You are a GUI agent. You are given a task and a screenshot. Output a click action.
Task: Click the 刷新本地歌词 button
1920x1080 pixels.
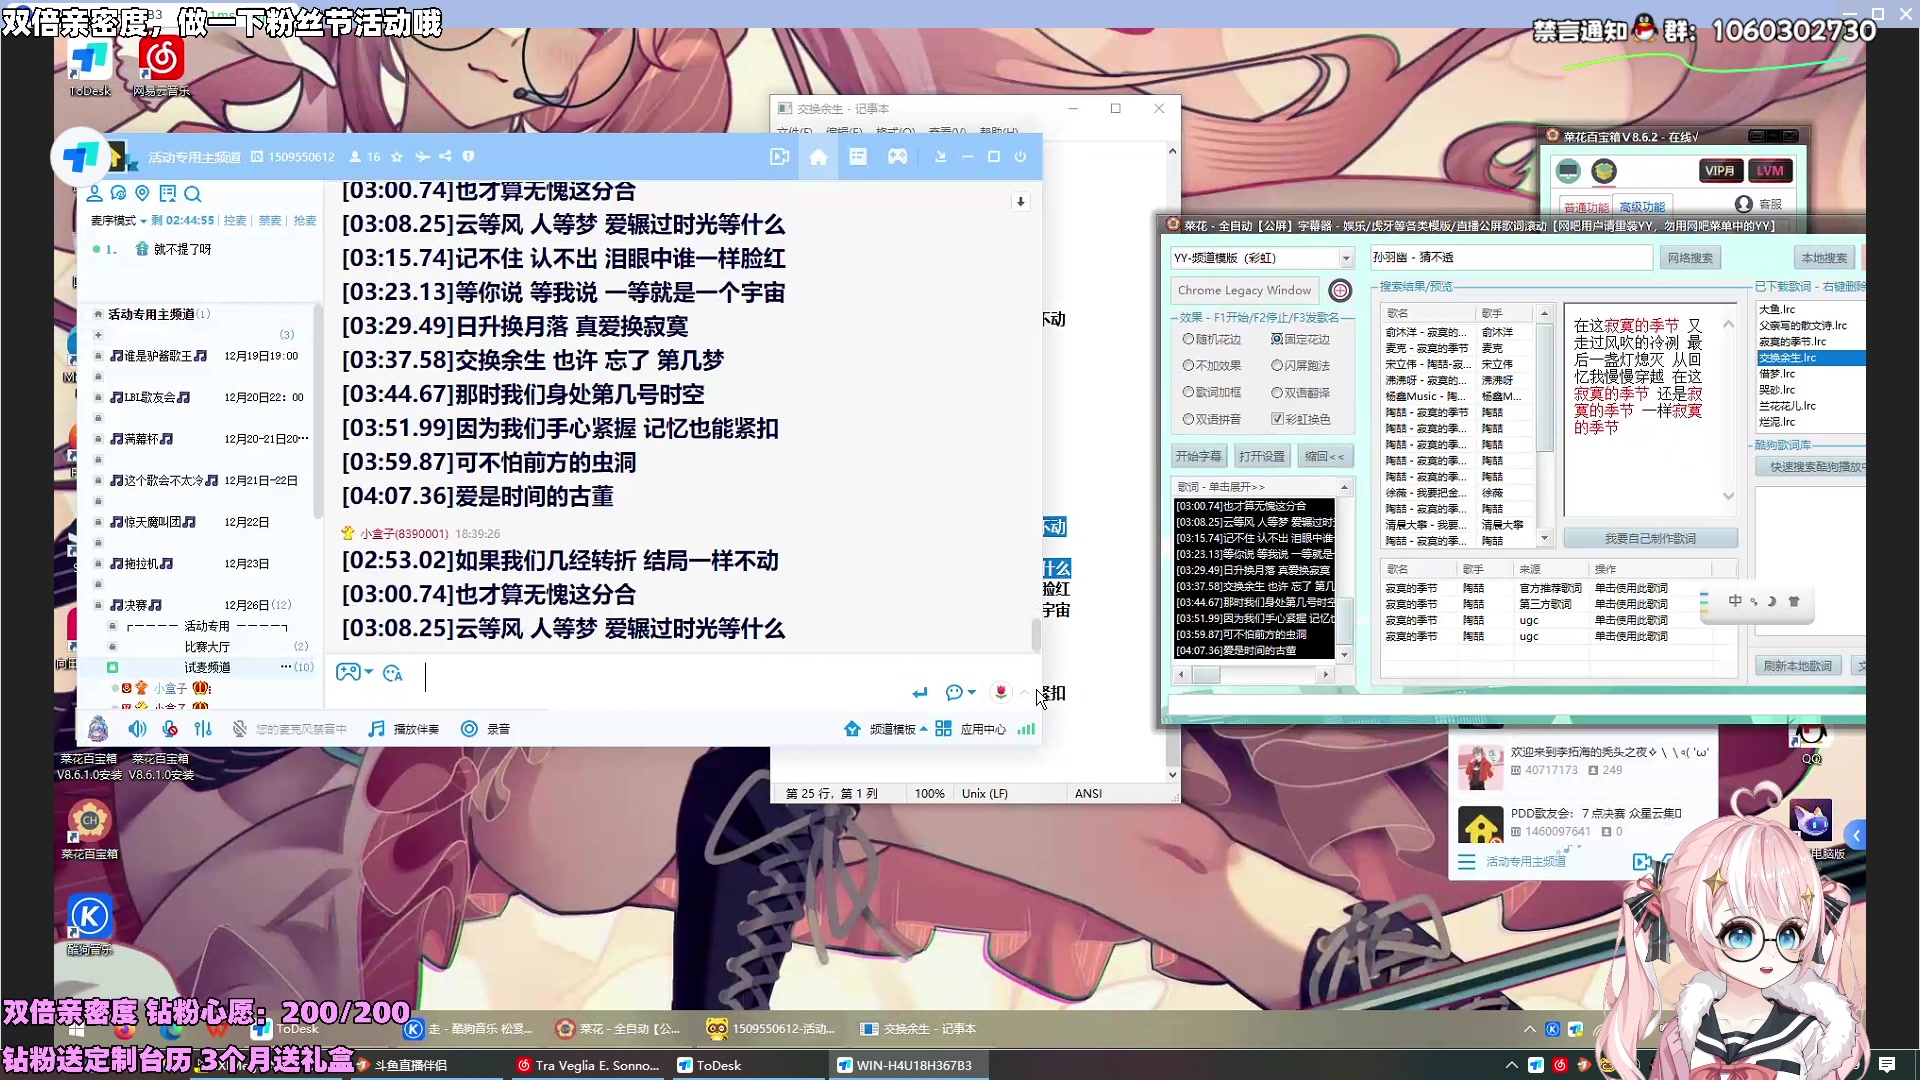coord(1797,666)
